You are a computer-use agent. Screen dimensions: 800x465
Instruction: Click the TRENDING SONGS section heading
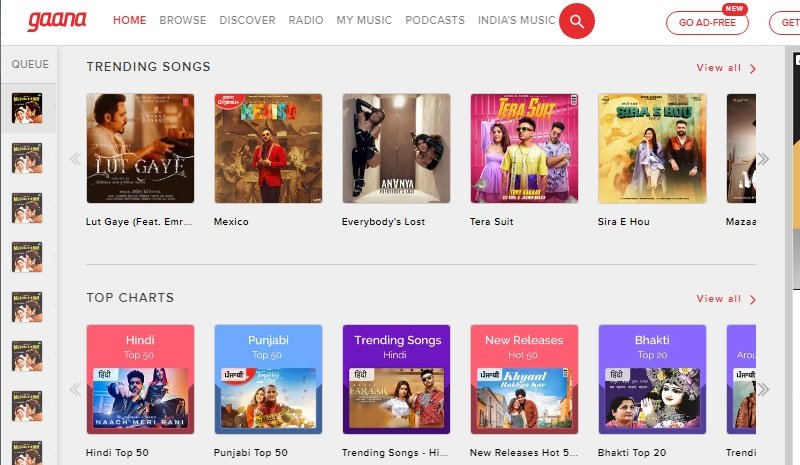[148, 67]
